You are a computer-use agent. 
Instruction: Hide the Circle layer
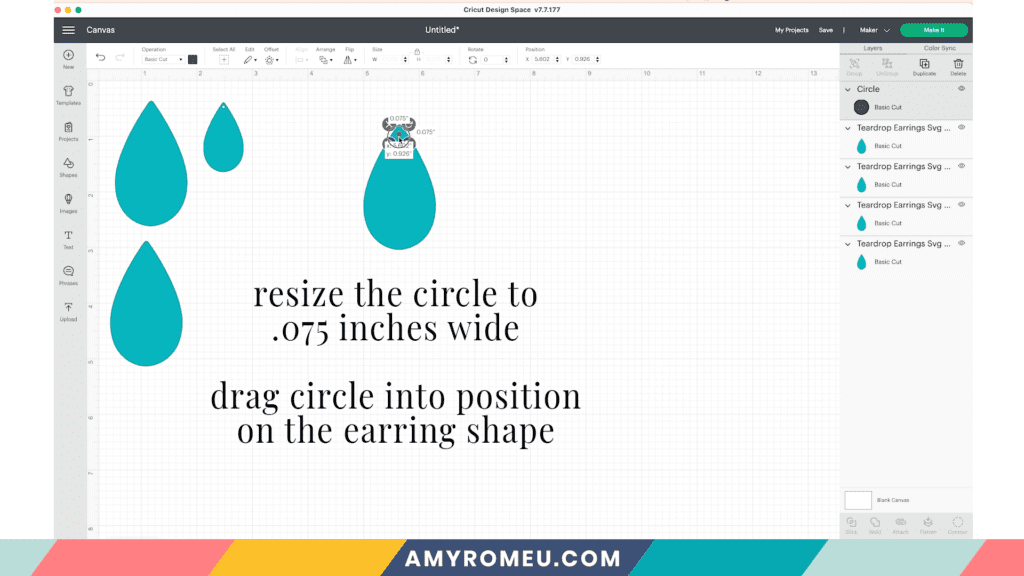coord(961,89)
